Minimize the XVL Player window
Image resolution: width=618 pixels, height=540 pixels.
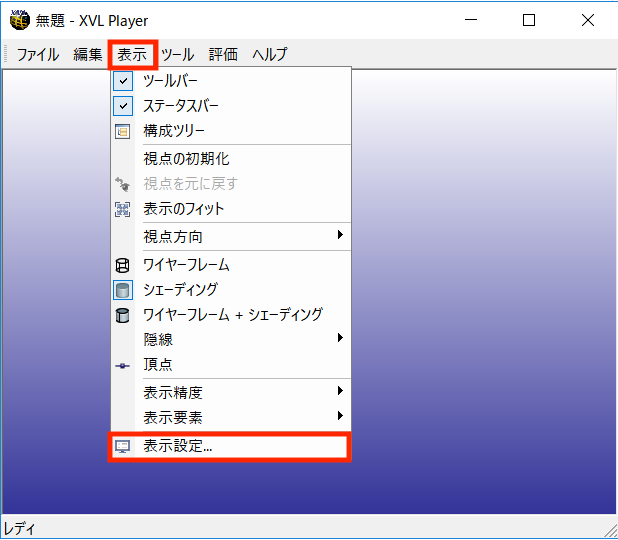click(x=471, y=20)
